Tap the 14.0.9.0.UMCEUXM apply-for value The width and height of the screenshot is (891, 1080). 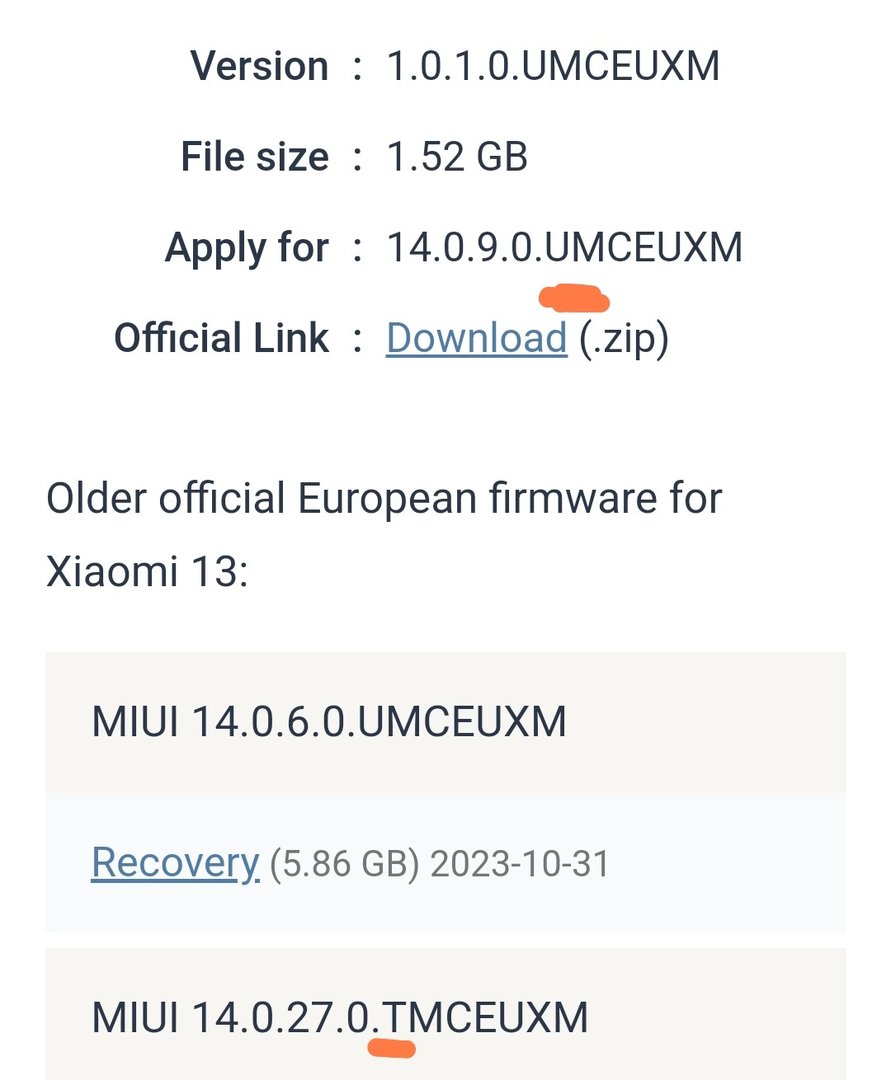pos(564,247)
